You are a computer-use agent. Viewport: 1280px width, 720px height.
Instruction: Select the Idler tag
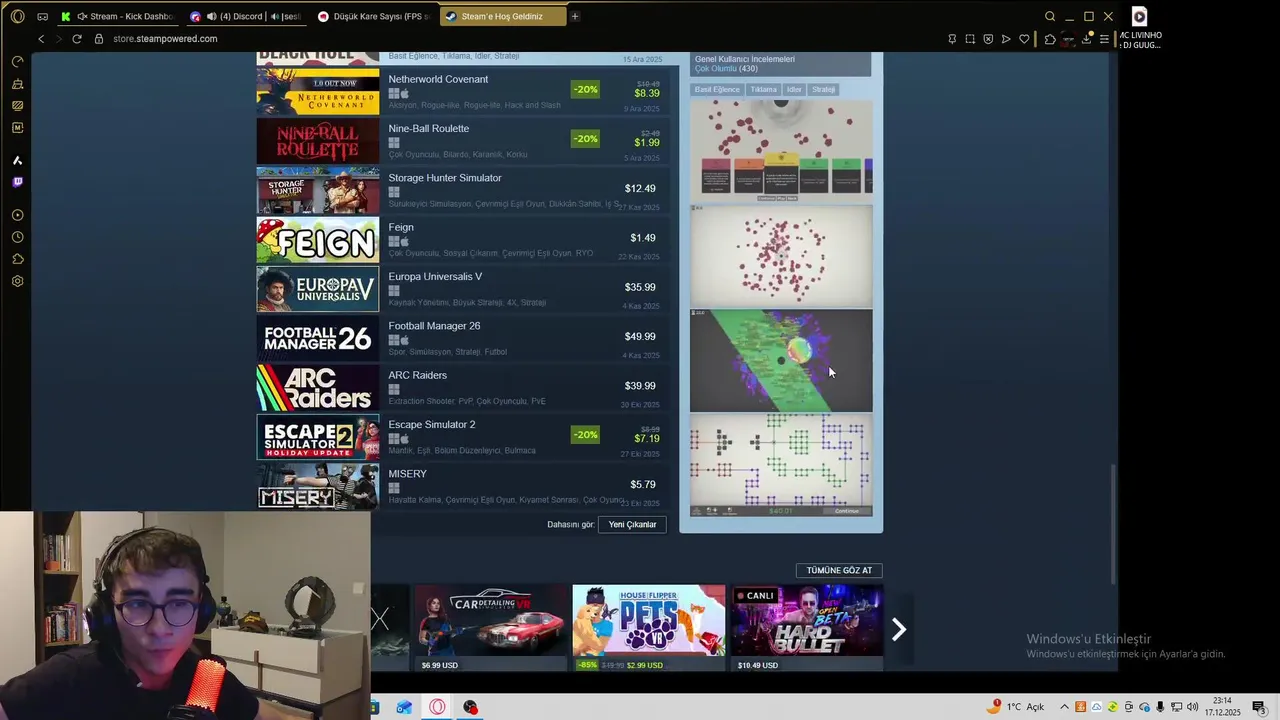pos(794,90)
